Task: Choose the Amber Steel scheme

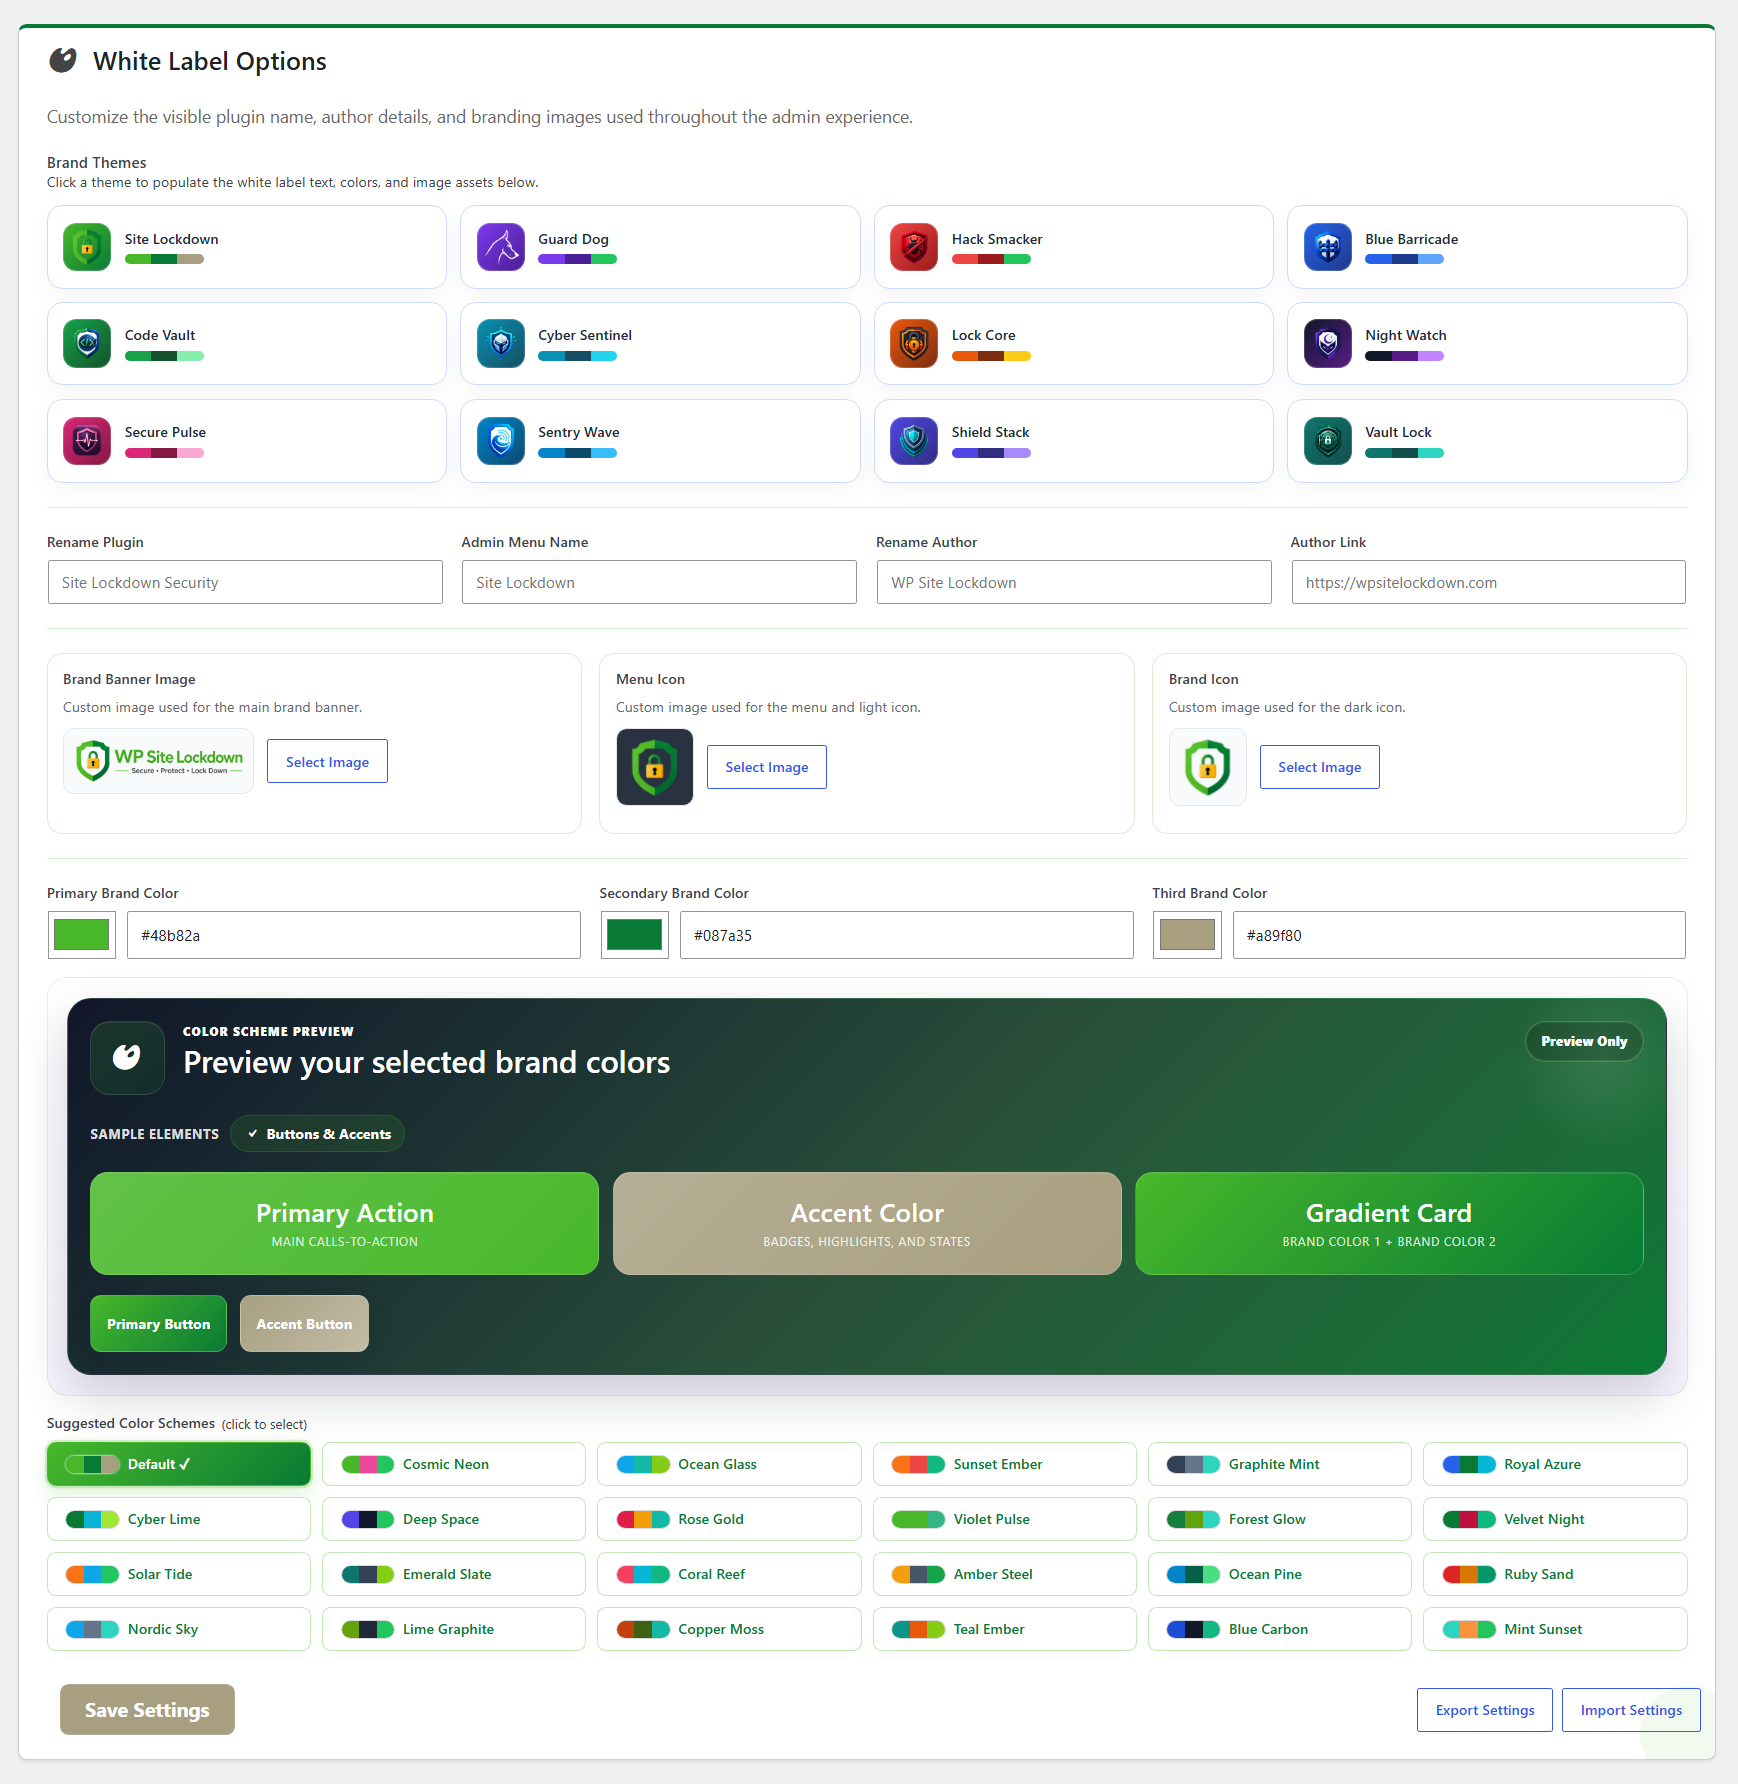Action: (x=1005, y=1574)
